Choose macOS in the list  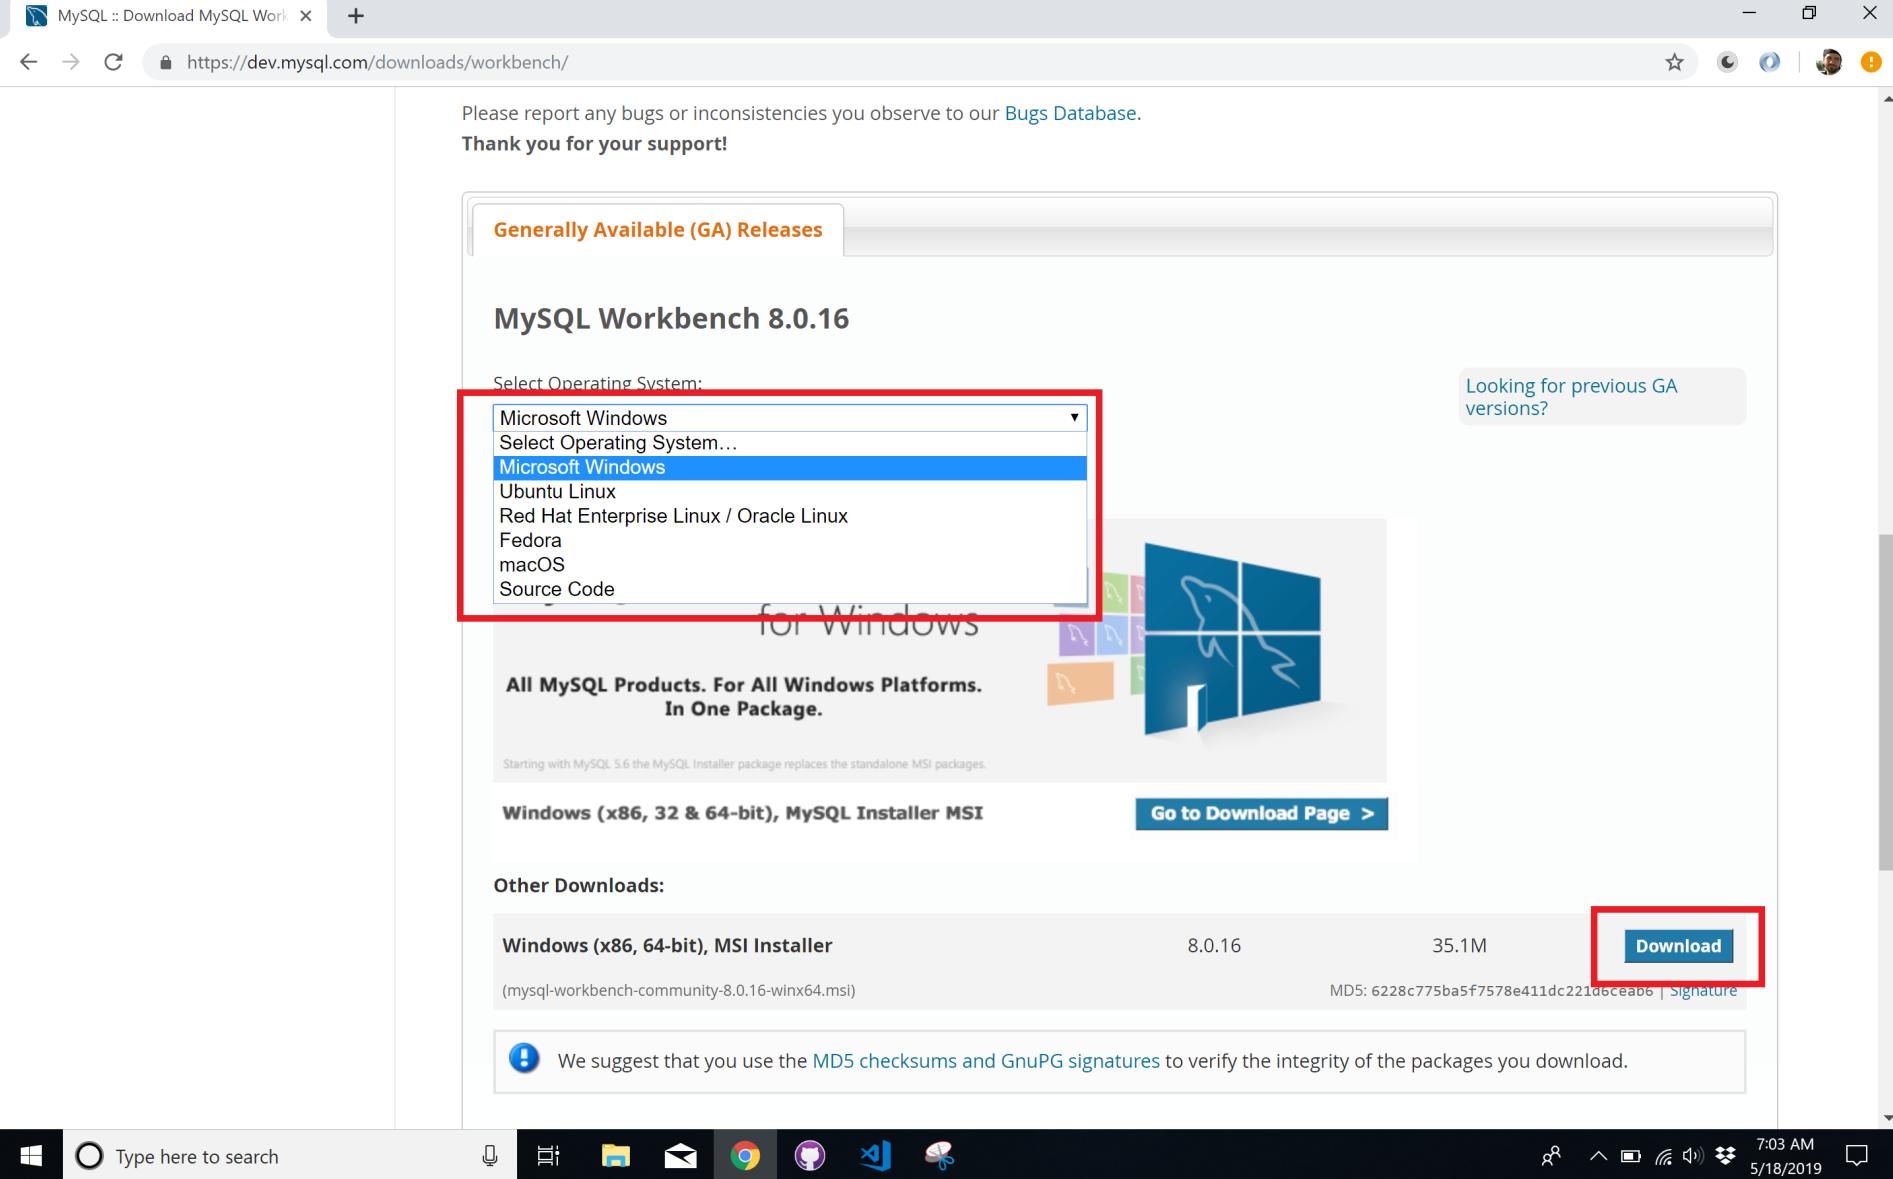790,565
